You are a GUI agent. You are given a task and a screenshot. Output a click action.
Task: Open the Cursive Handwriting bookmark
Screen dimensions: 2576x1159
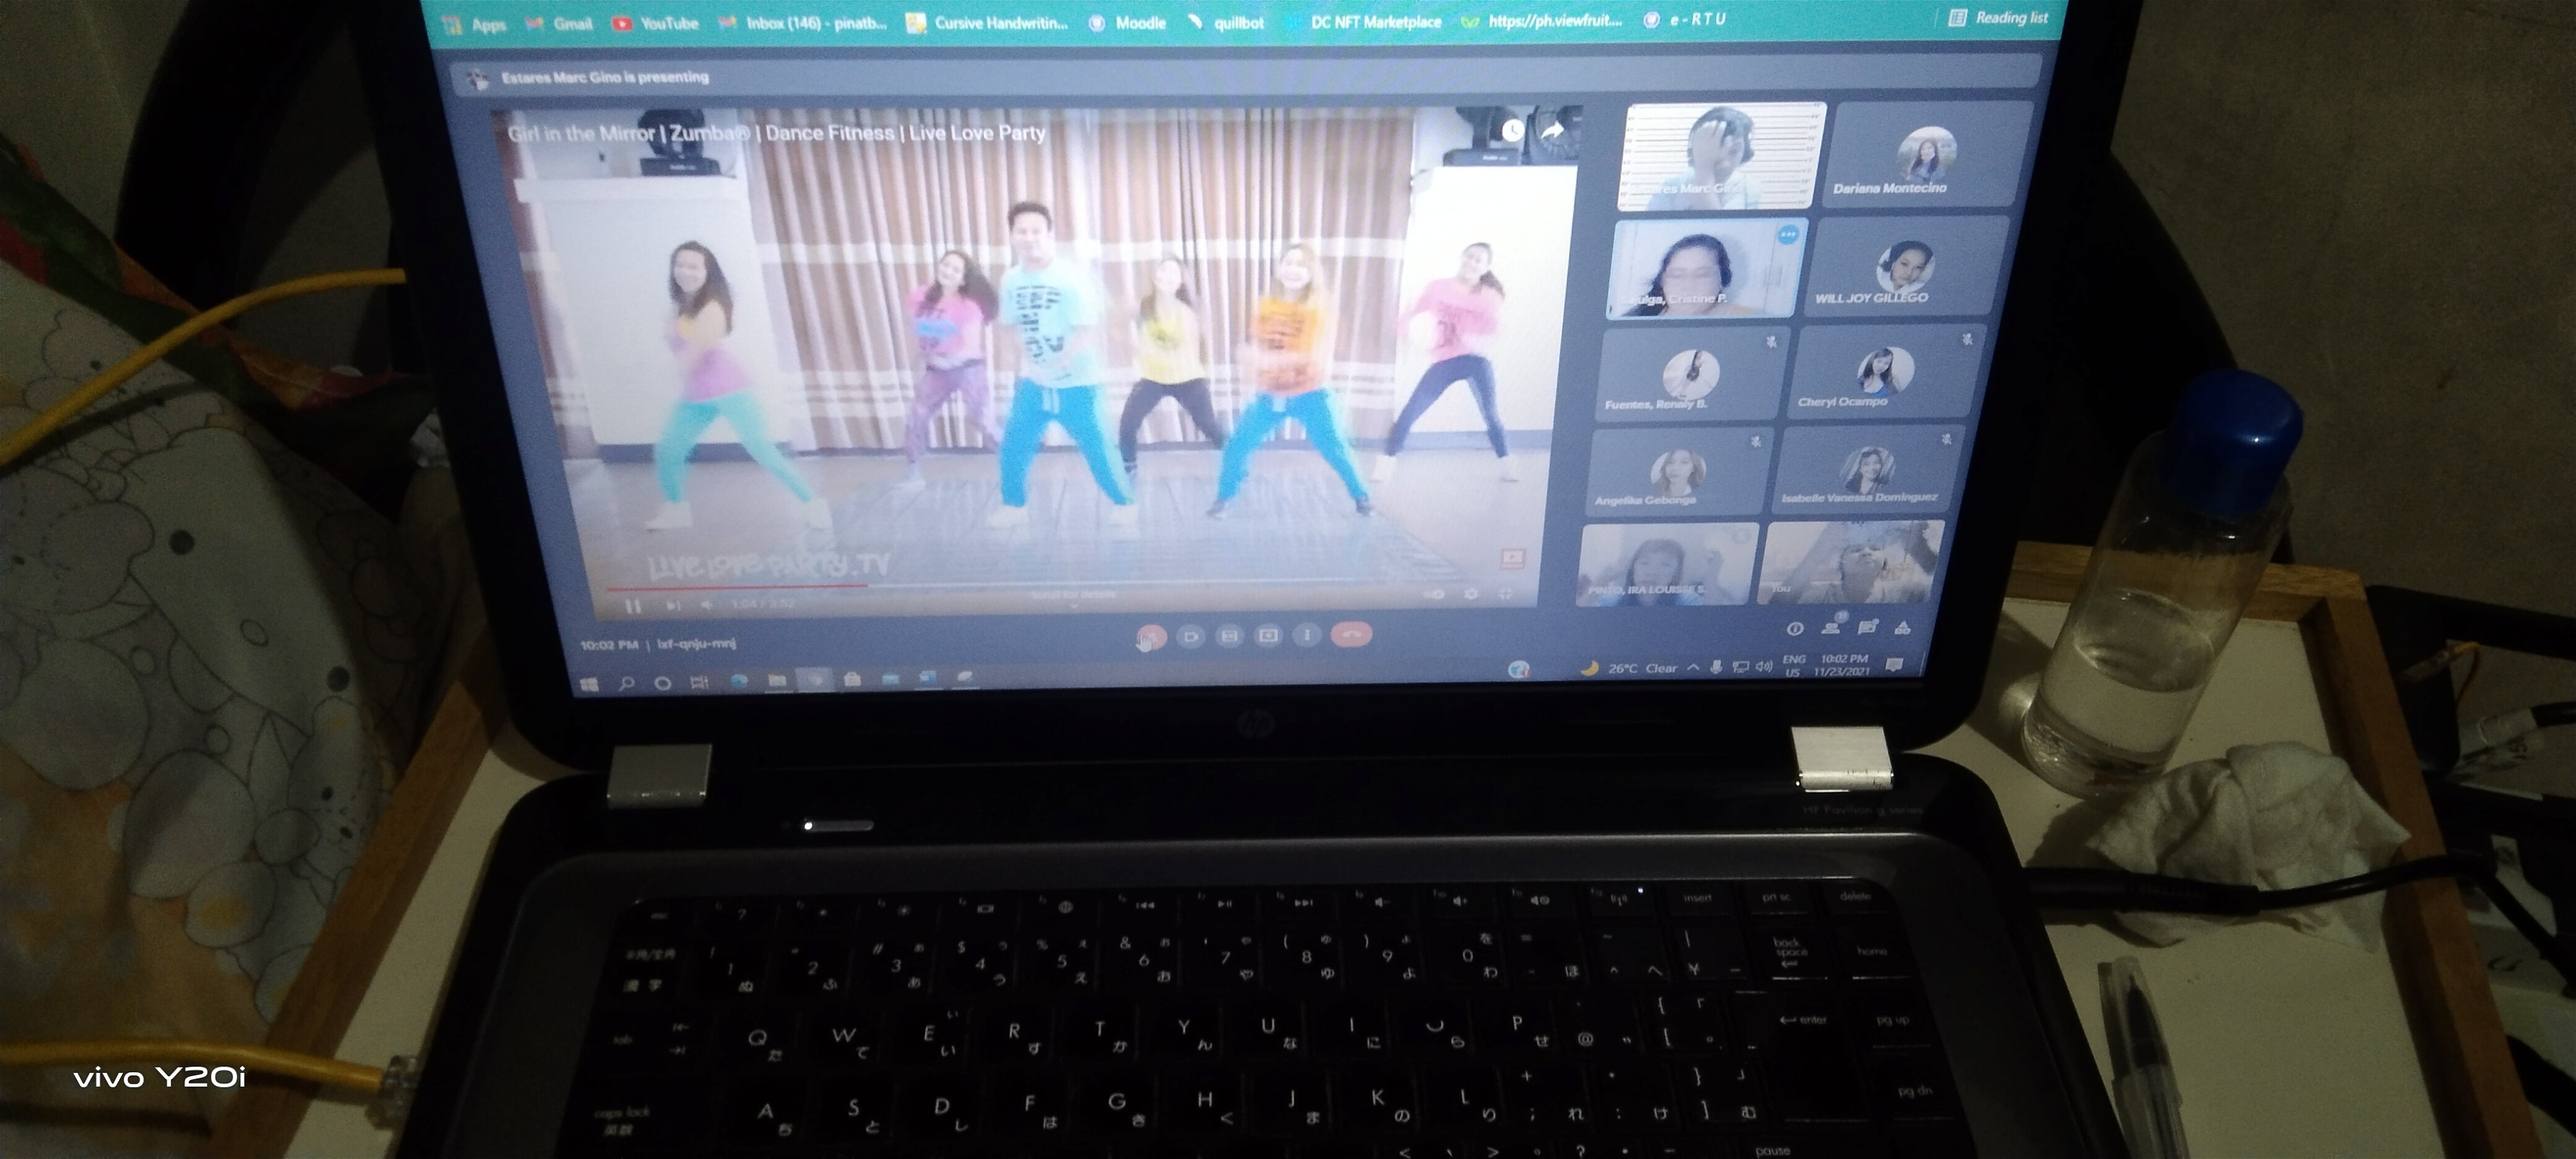pyautogui.click(x=987, y=22)
